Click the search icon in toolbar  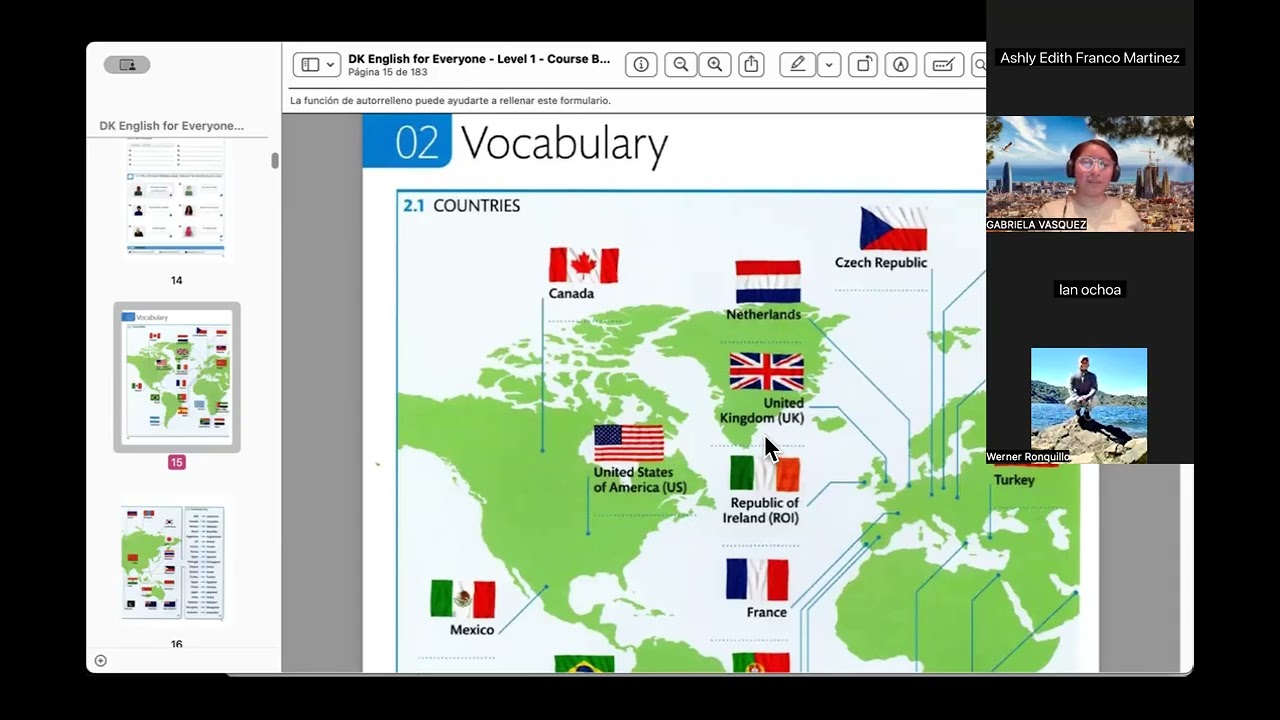[x=979, y=64]
